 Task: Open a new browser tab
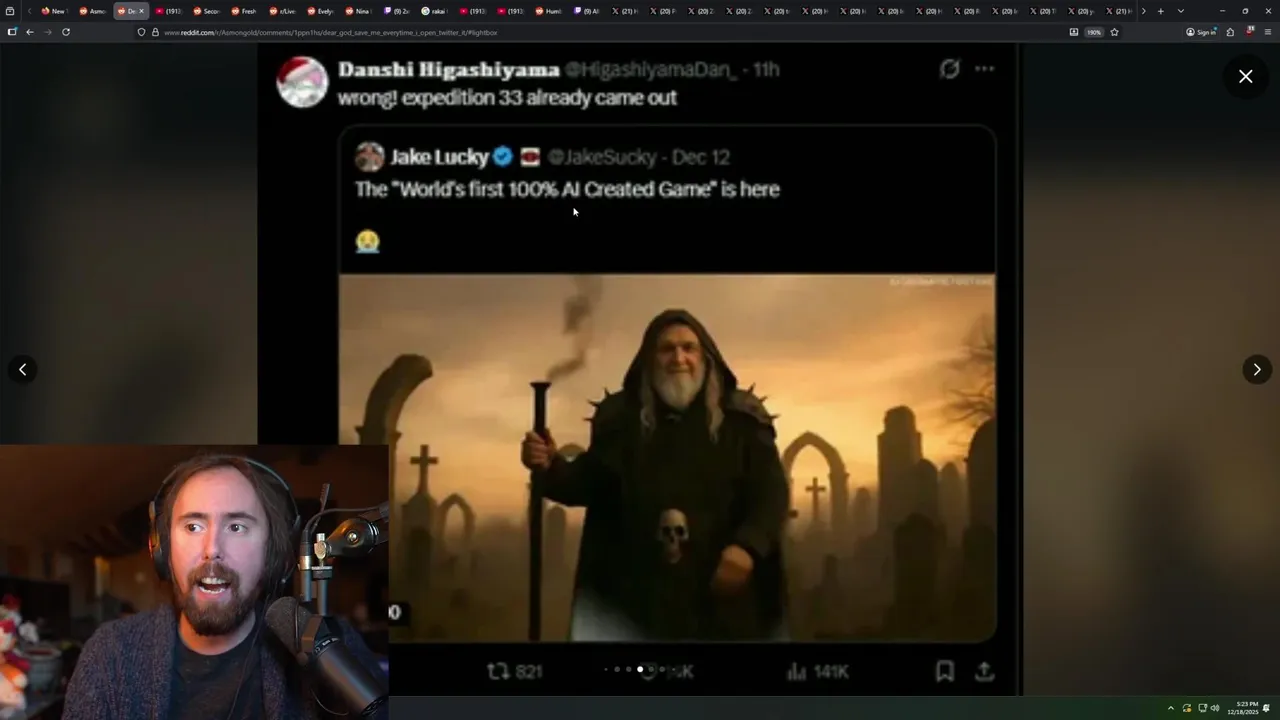pos(1160,11)
